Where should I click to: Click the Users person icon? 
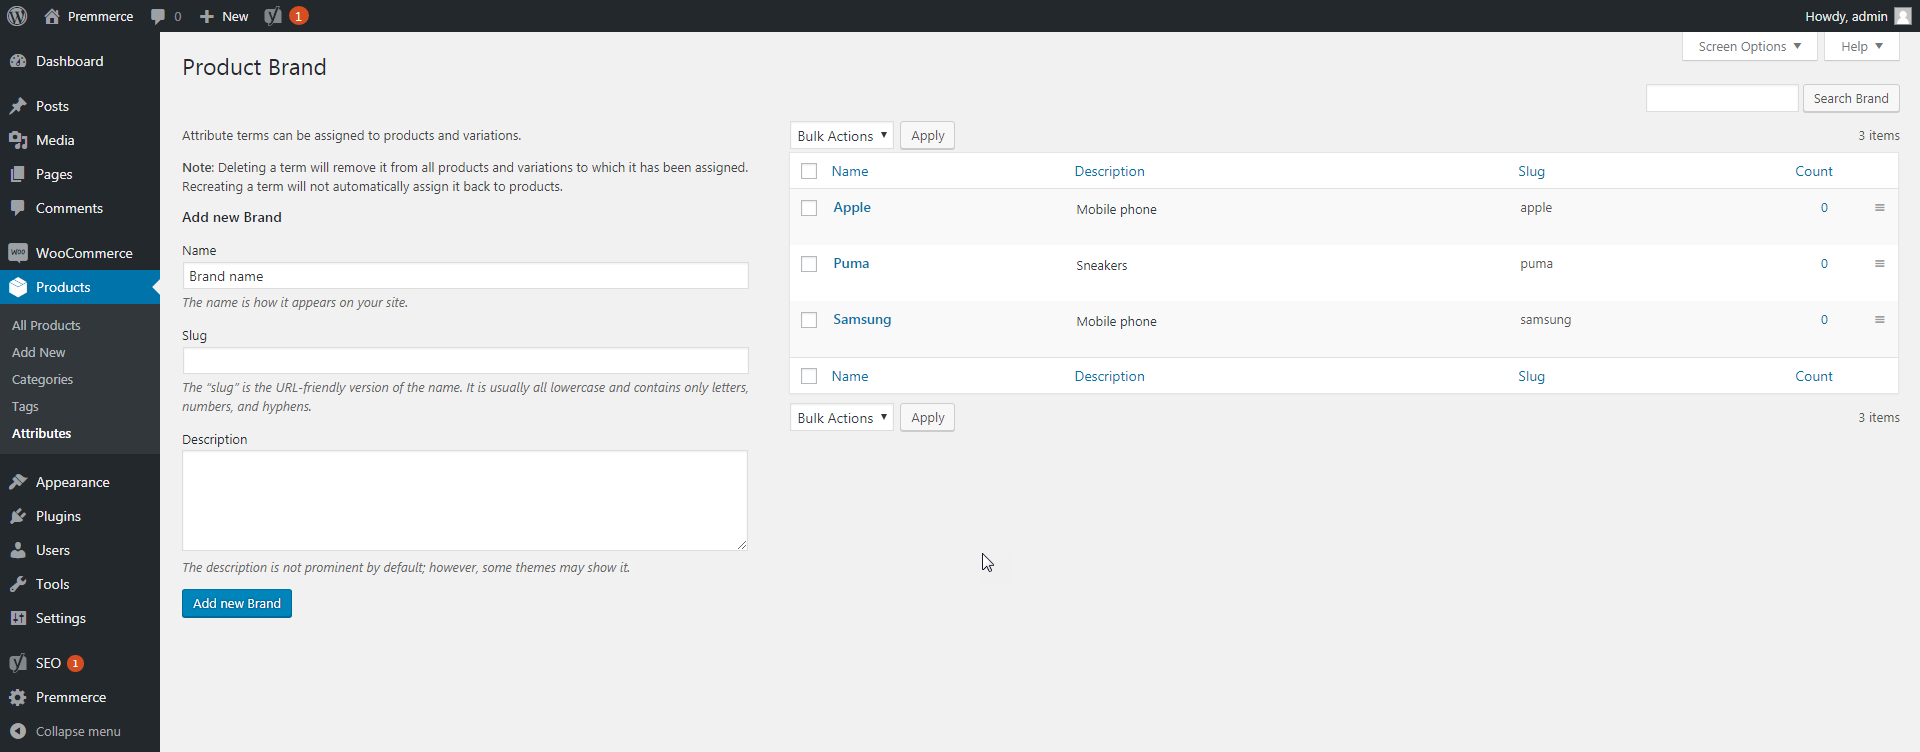[18, 550]
